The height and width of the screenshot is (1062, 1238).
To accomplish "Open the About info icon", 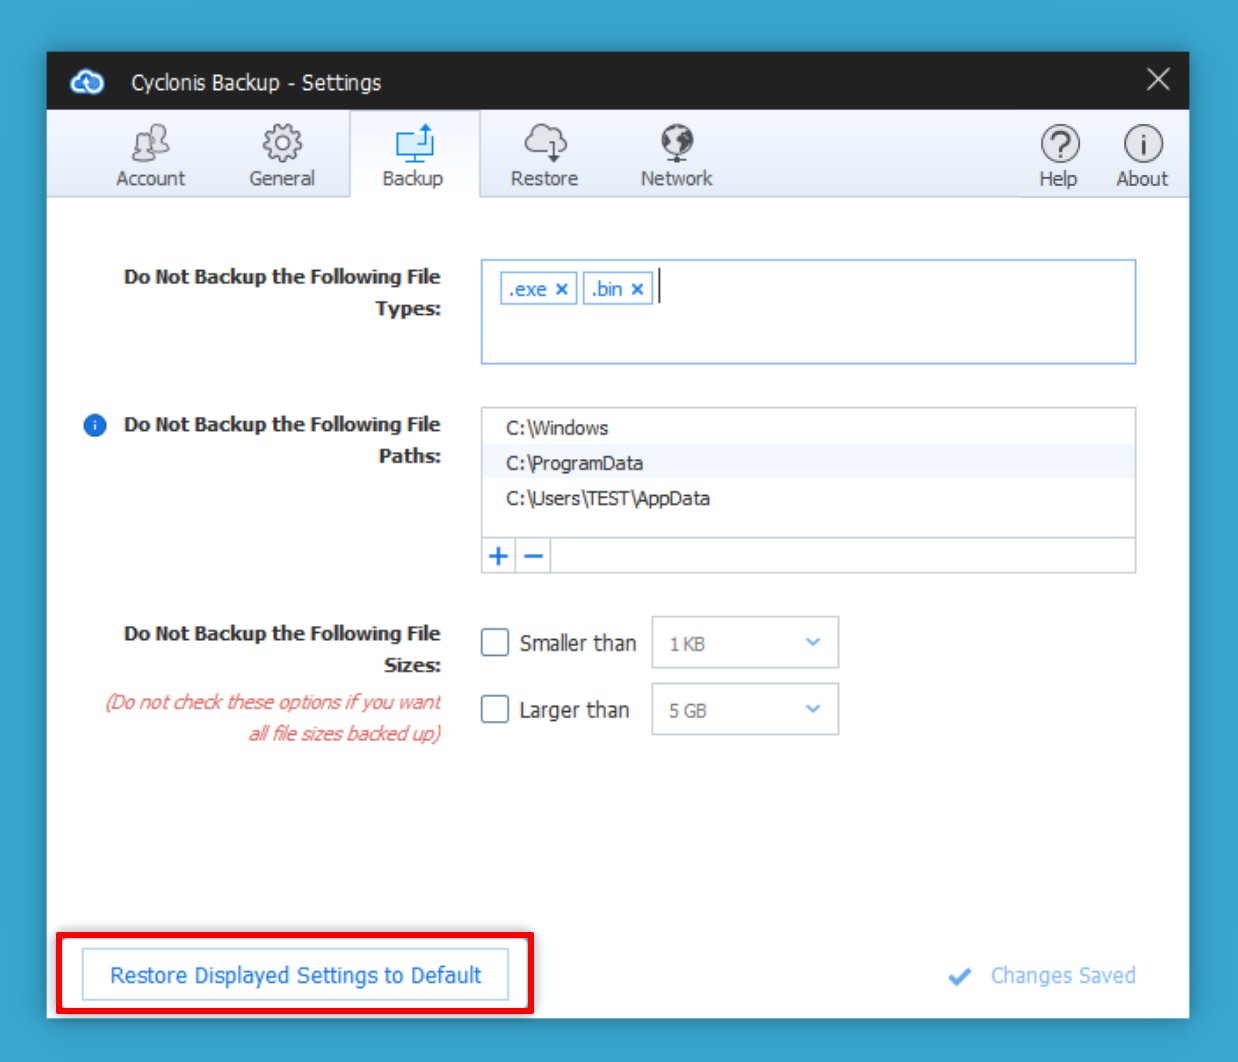I will point(1142,155).
